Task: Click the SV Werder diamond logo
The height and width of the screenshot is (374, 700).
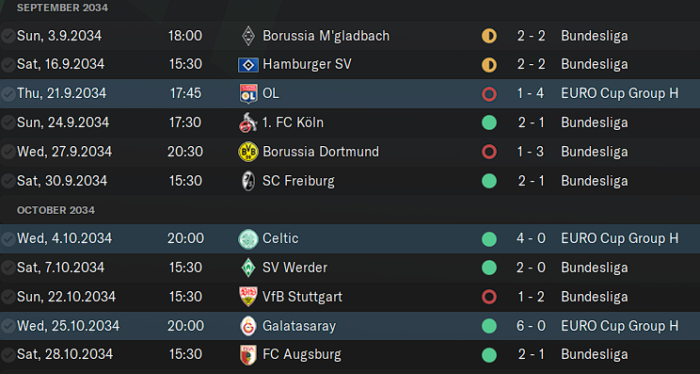Action: tap(248, 268)
